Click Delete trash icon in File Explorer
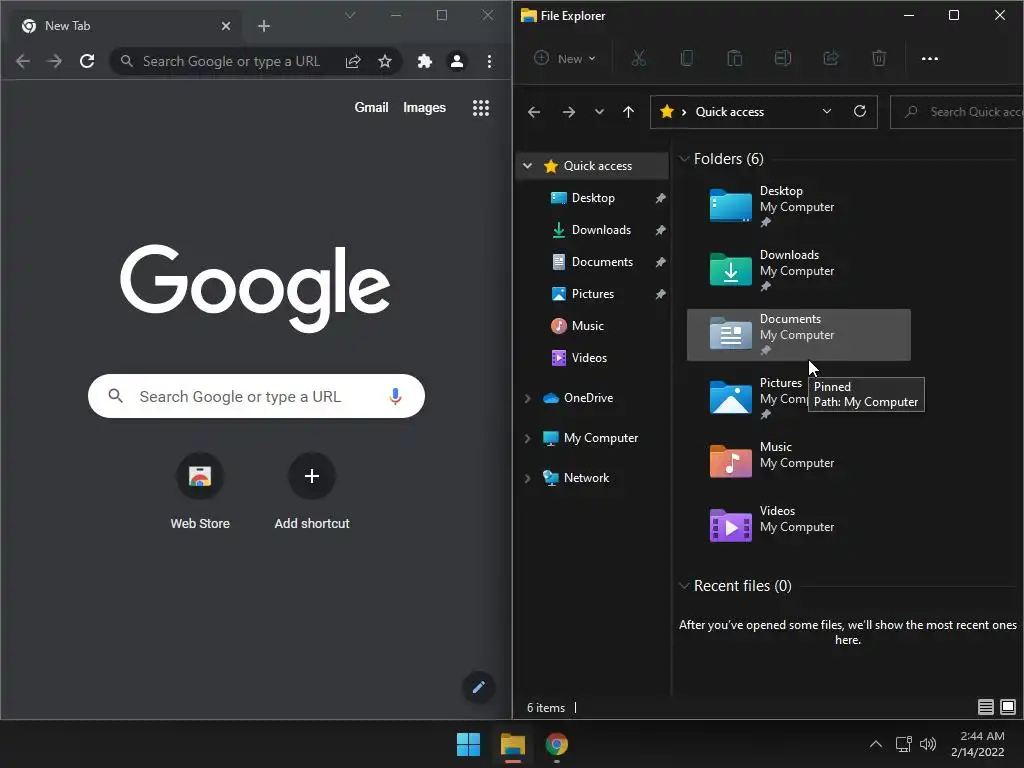 click(879, 59)
